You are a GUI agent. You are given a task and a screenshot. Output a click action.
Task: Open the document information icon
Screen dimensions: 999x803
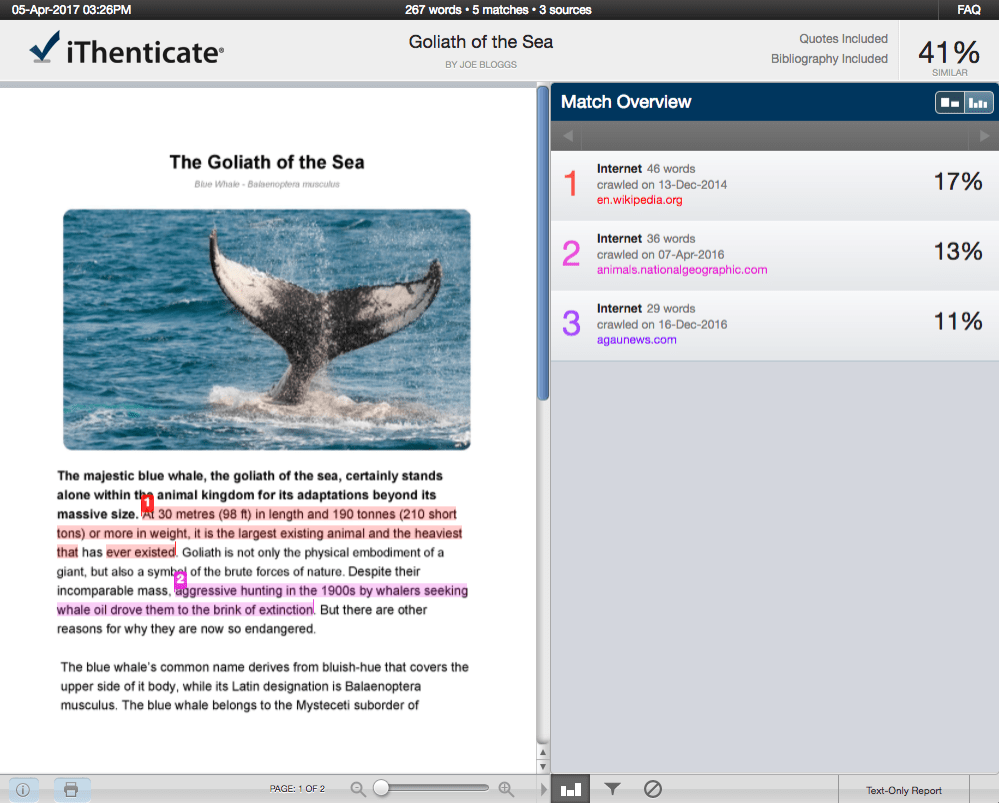[x=22, y=789]
